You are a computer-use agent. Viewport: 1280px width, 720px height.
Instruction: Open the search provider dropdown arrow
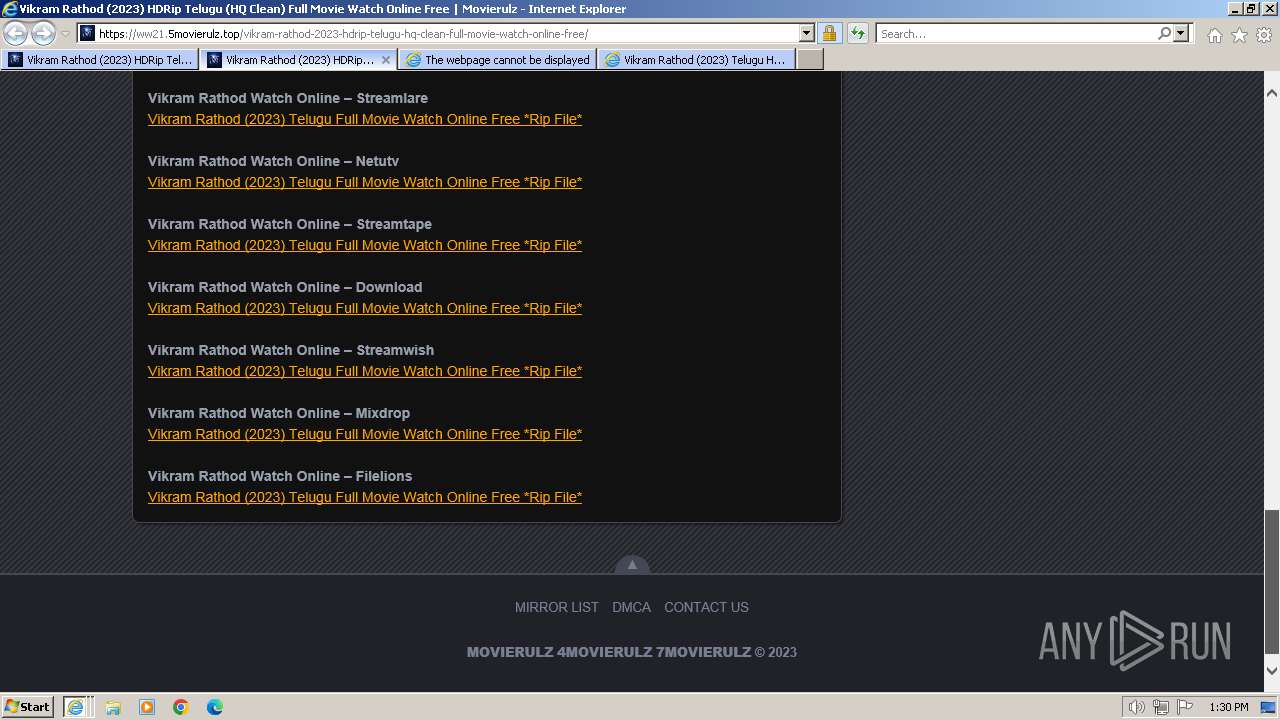coord(1181,33)
